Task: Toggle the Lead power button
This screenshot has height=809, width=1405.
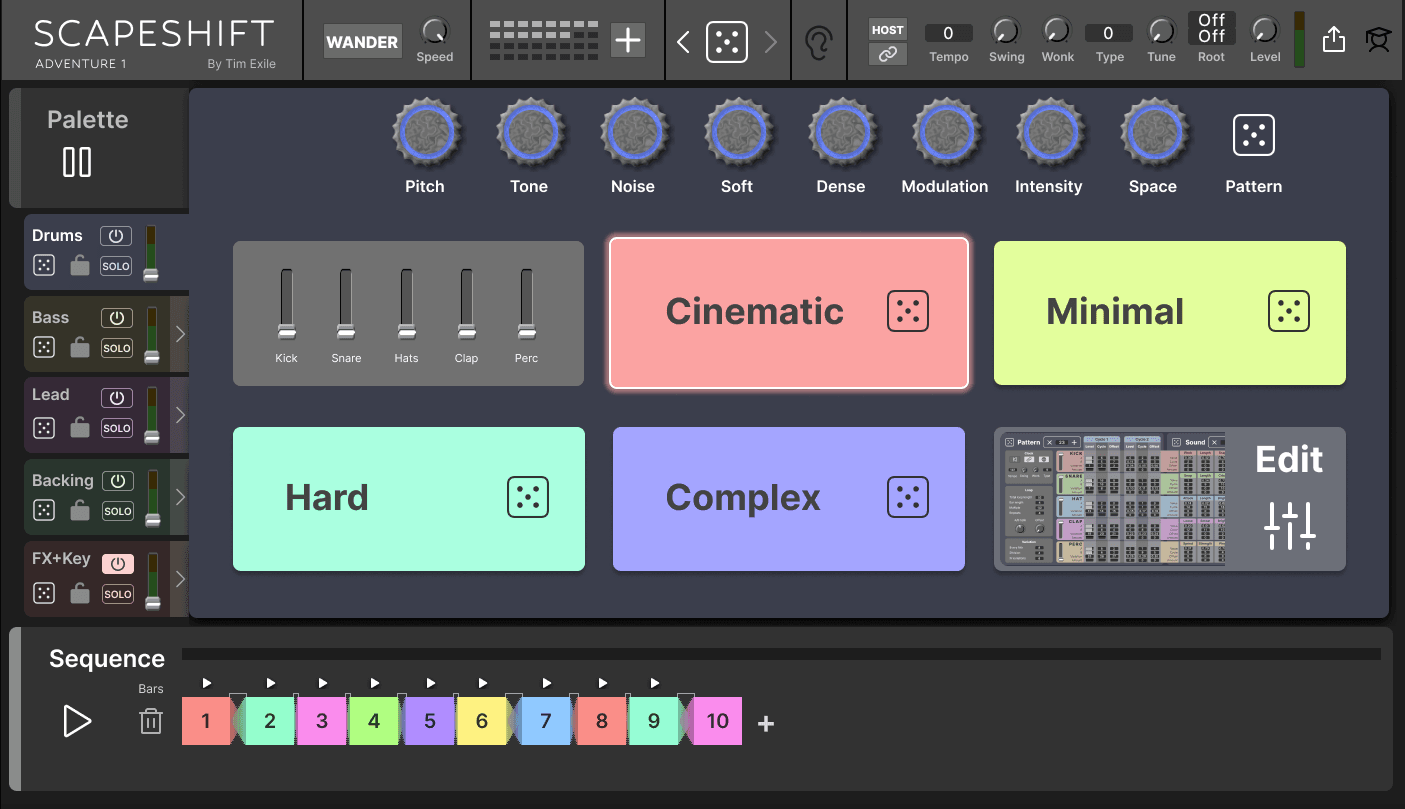Action: pyautogui.click(x=117, y=397)
